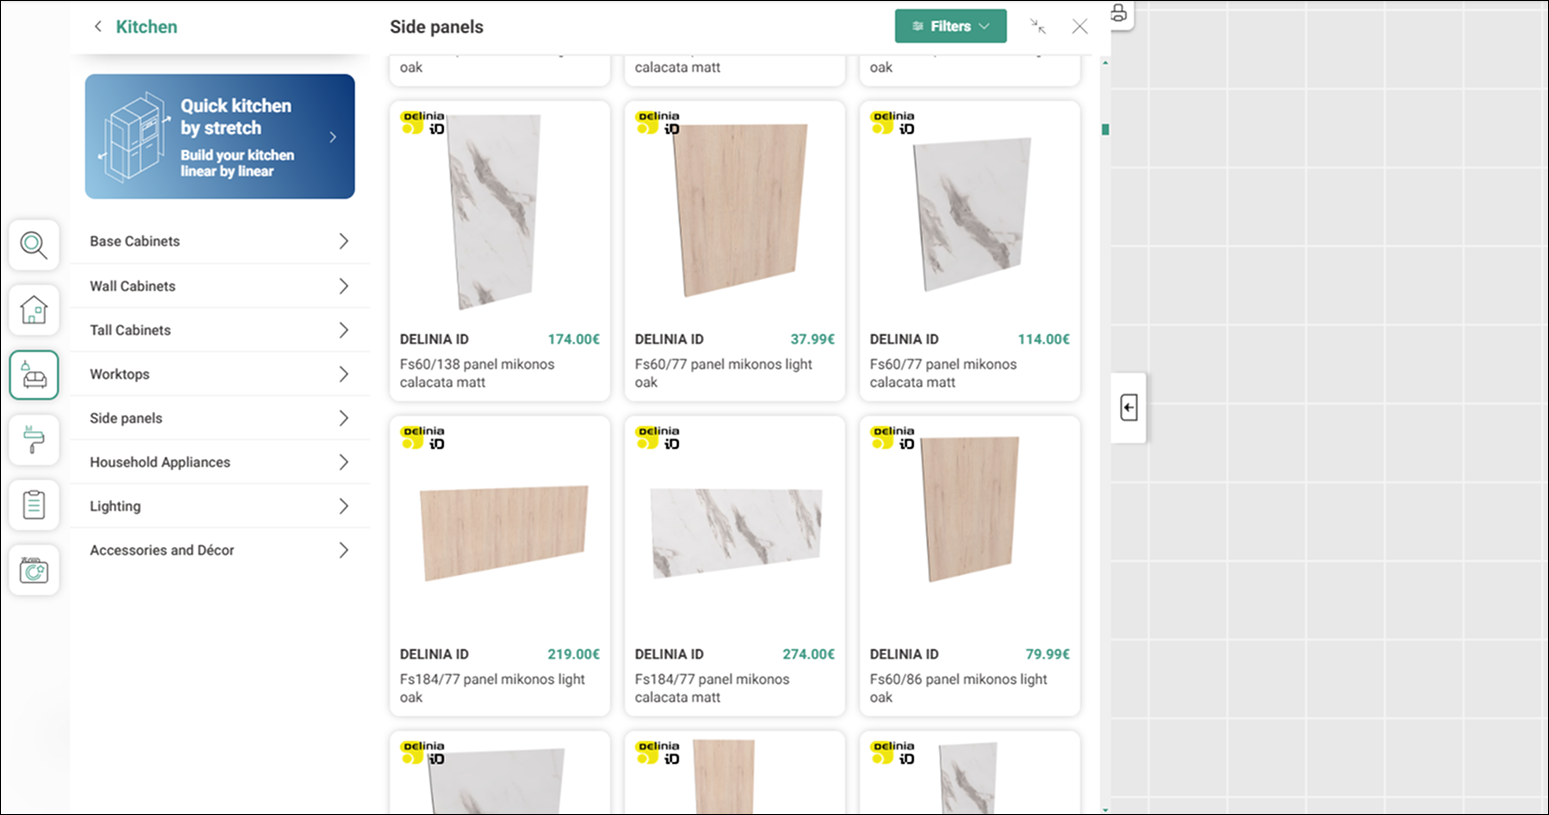Select the 114.00€ Fs60/77 calacata matt panel image
This screenshot has width=1549, height=815.
click(970, 214)
